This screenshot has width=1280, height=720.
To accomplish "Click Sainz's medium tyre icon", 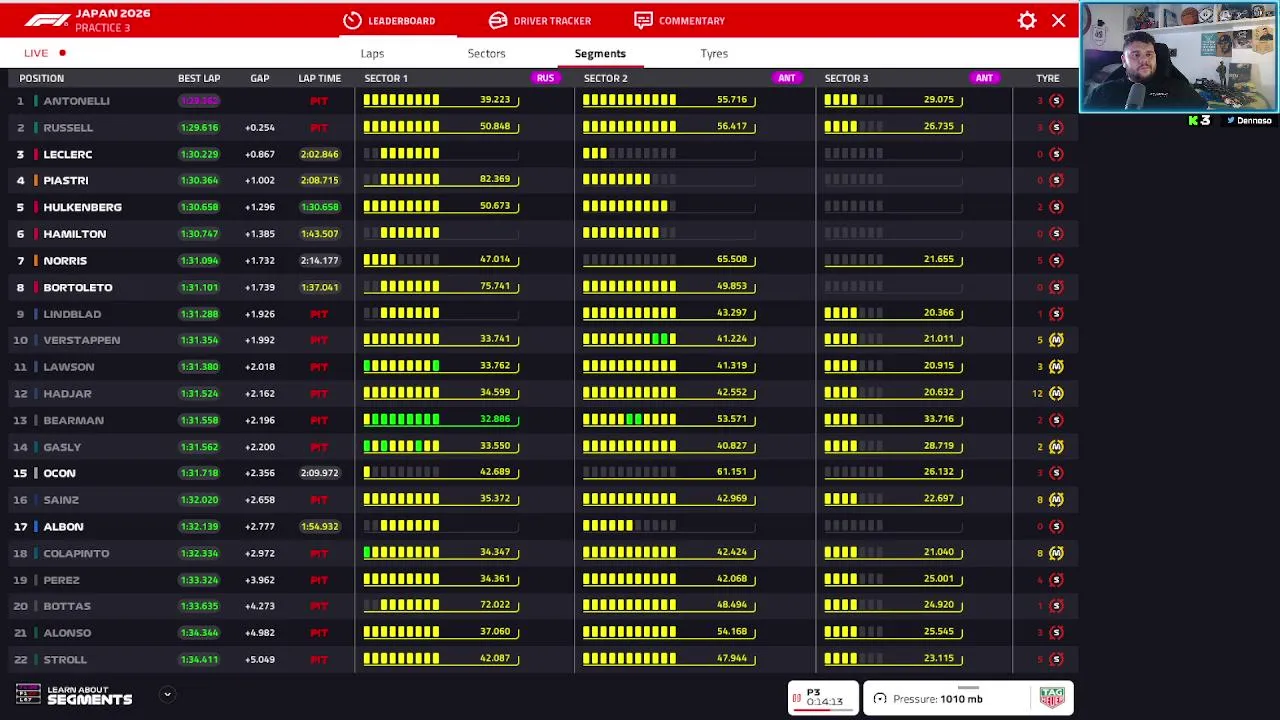I will (1056, 500).
